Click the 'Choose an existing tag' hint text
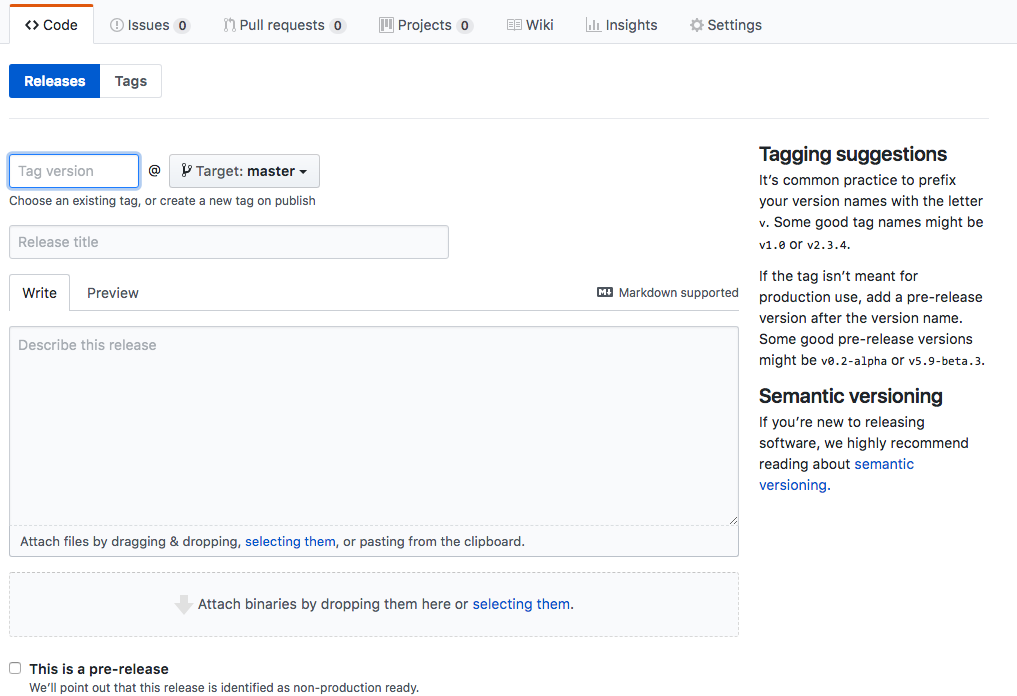The height and width of the screenshot is (696, 1017). point(162,201)
